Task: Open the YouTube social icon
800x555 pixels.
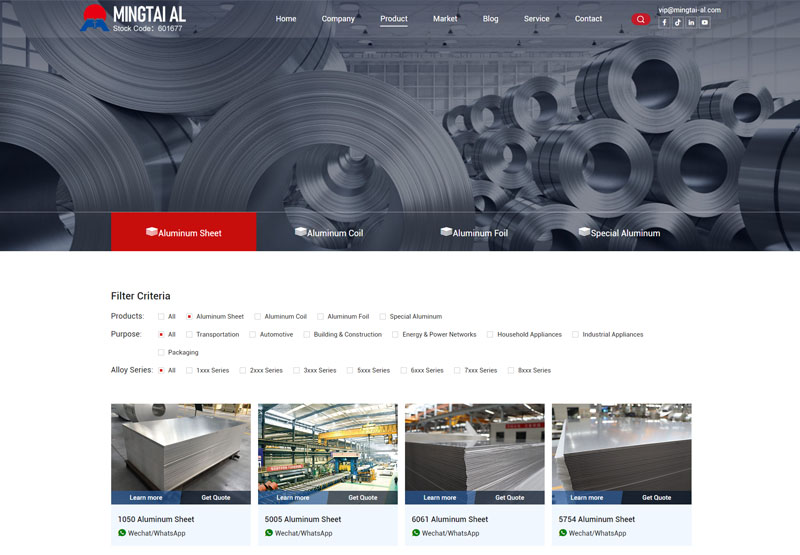Action: (704, 23)
